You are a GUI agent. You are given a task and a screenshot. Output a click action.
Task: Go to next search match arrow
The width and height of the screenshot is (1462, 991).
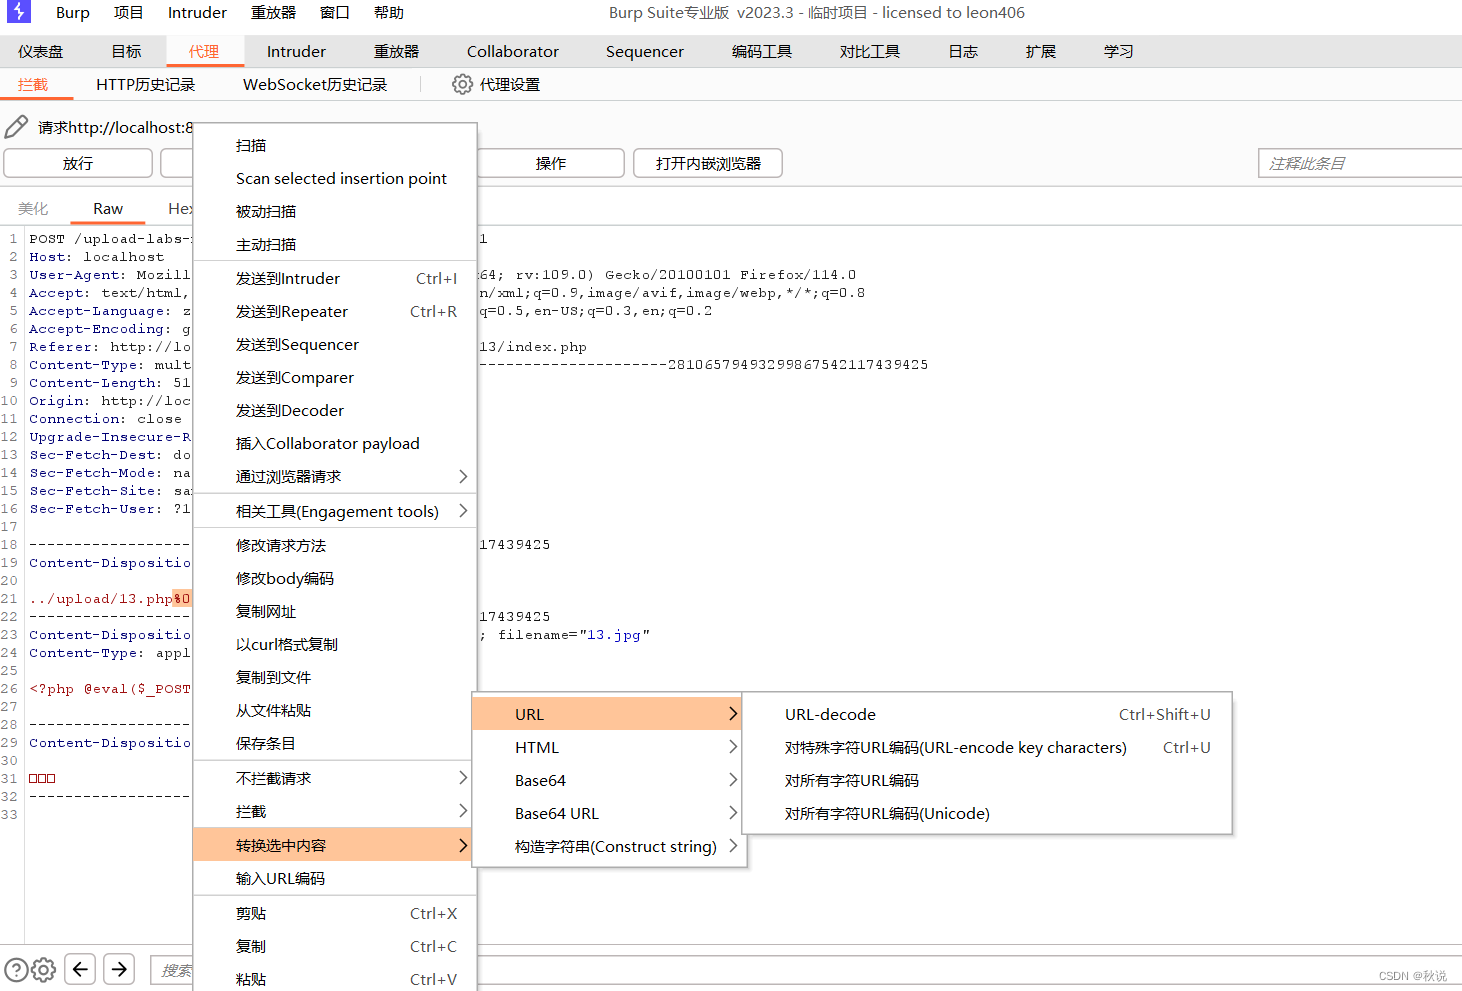click(x=119, y=969)
